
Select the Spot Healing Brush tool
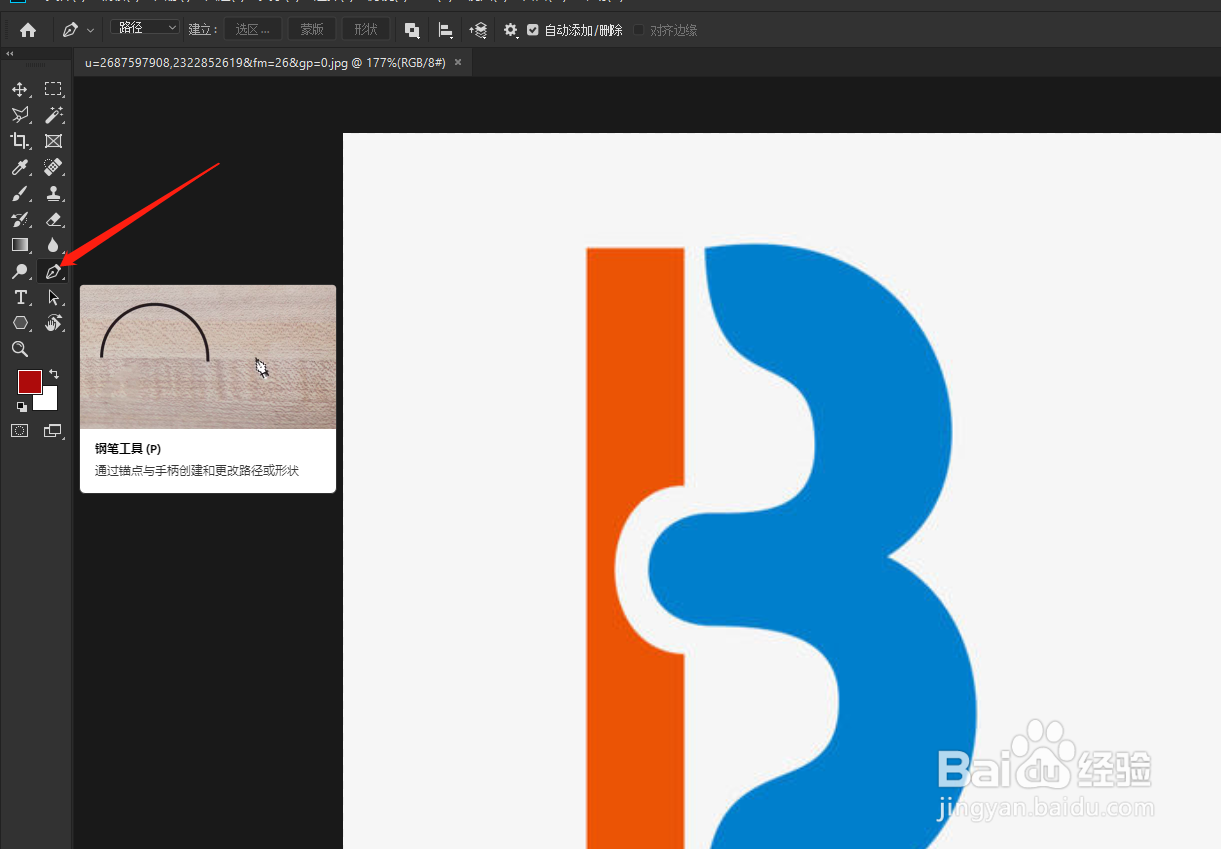click(53, 168)
